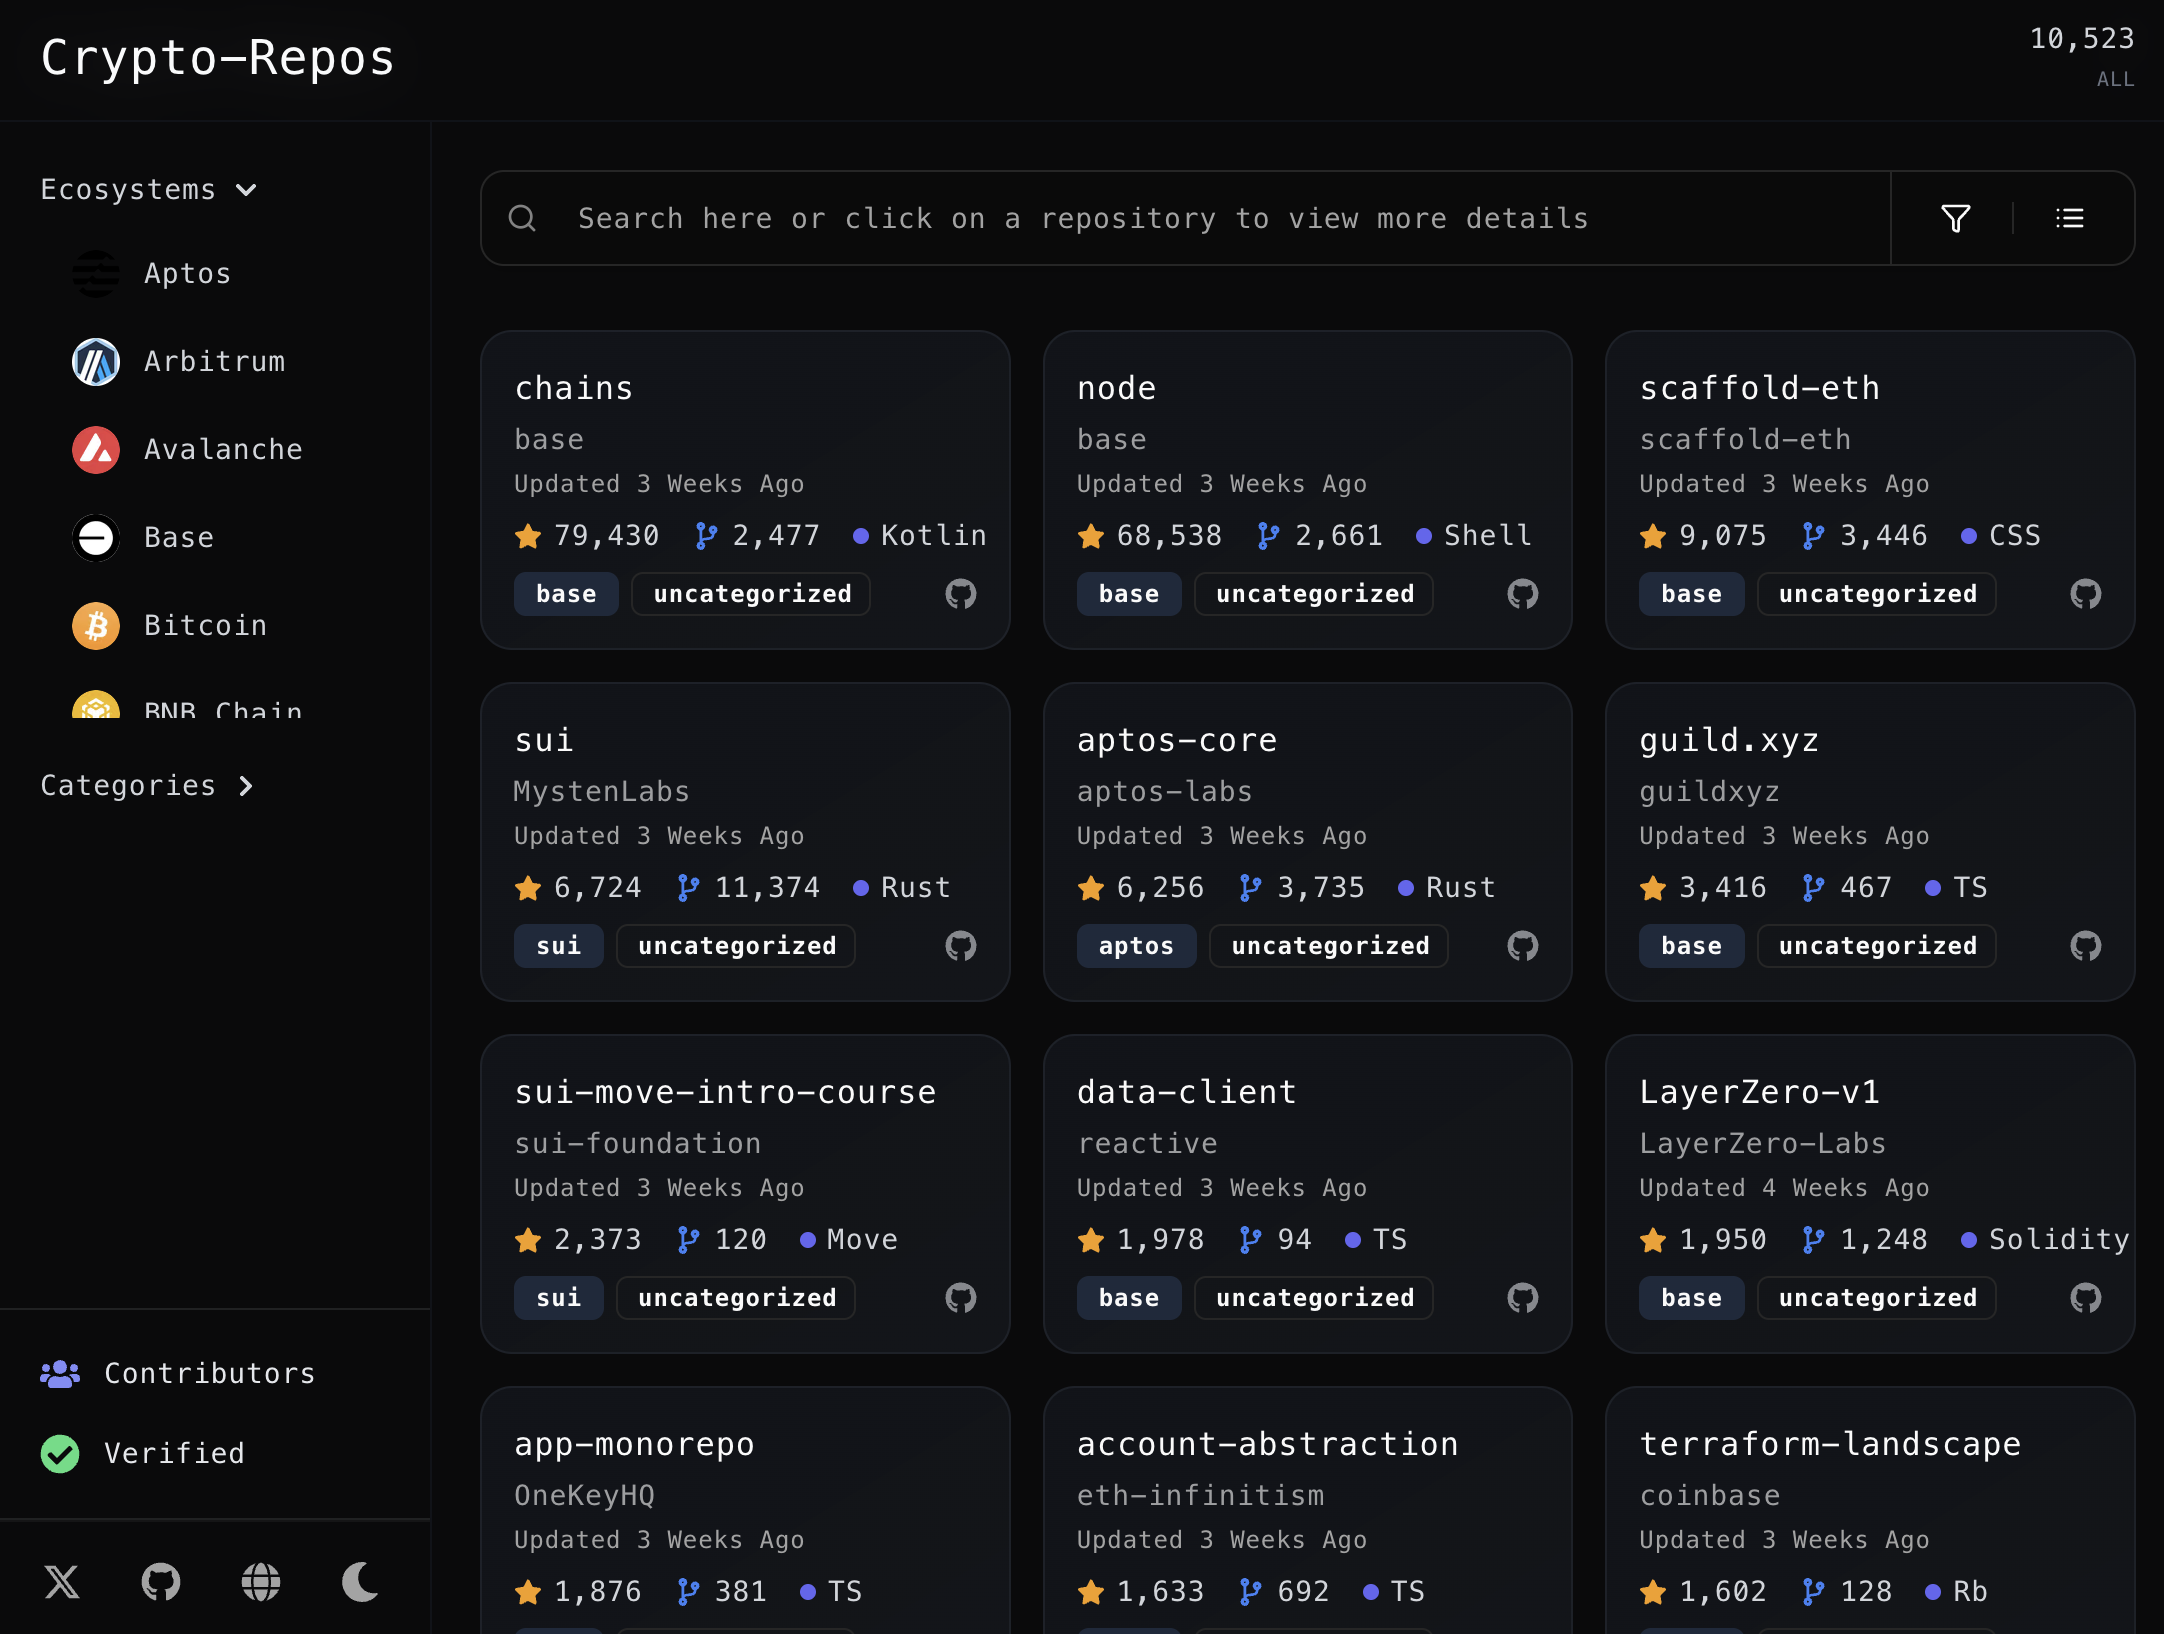The width and height of the screenshot is (2164, 1634).
Task: Open GitHub link on sui-move-intro-course card
Action: [x=961, y=1298]
